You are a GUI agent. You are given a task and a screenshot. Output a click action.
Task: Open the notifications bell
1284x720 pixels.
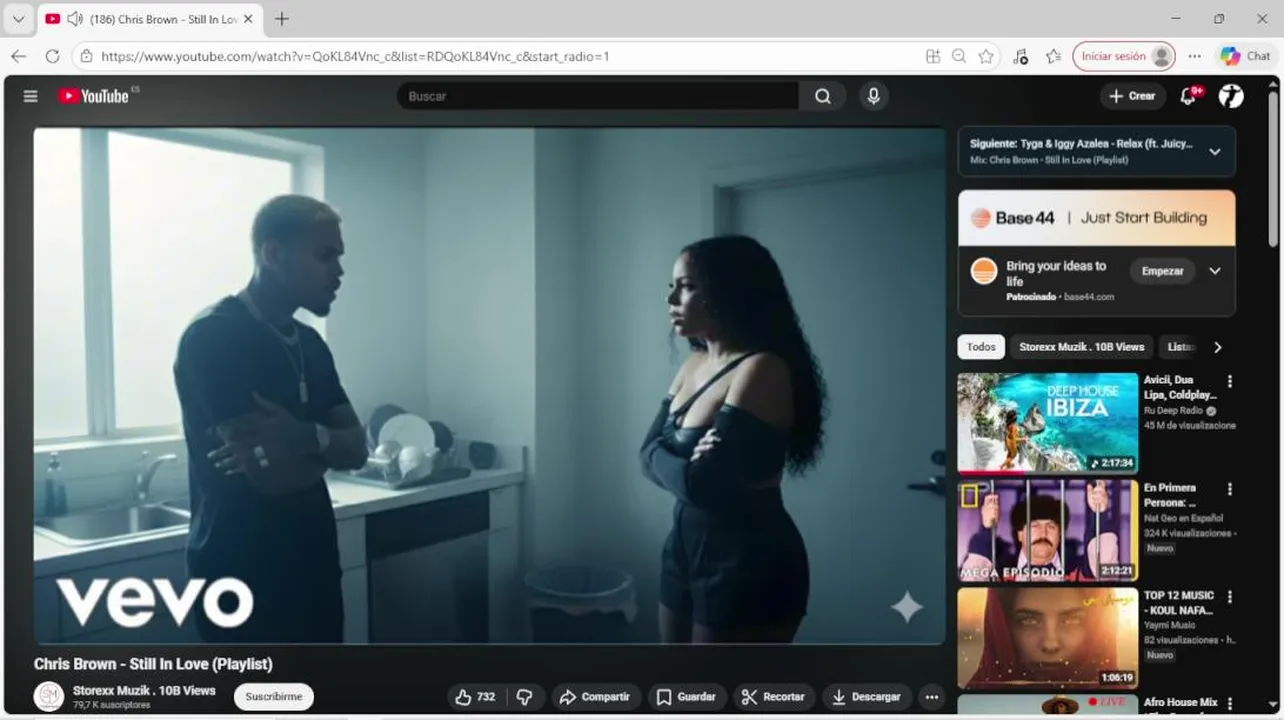coord(1189,96)
